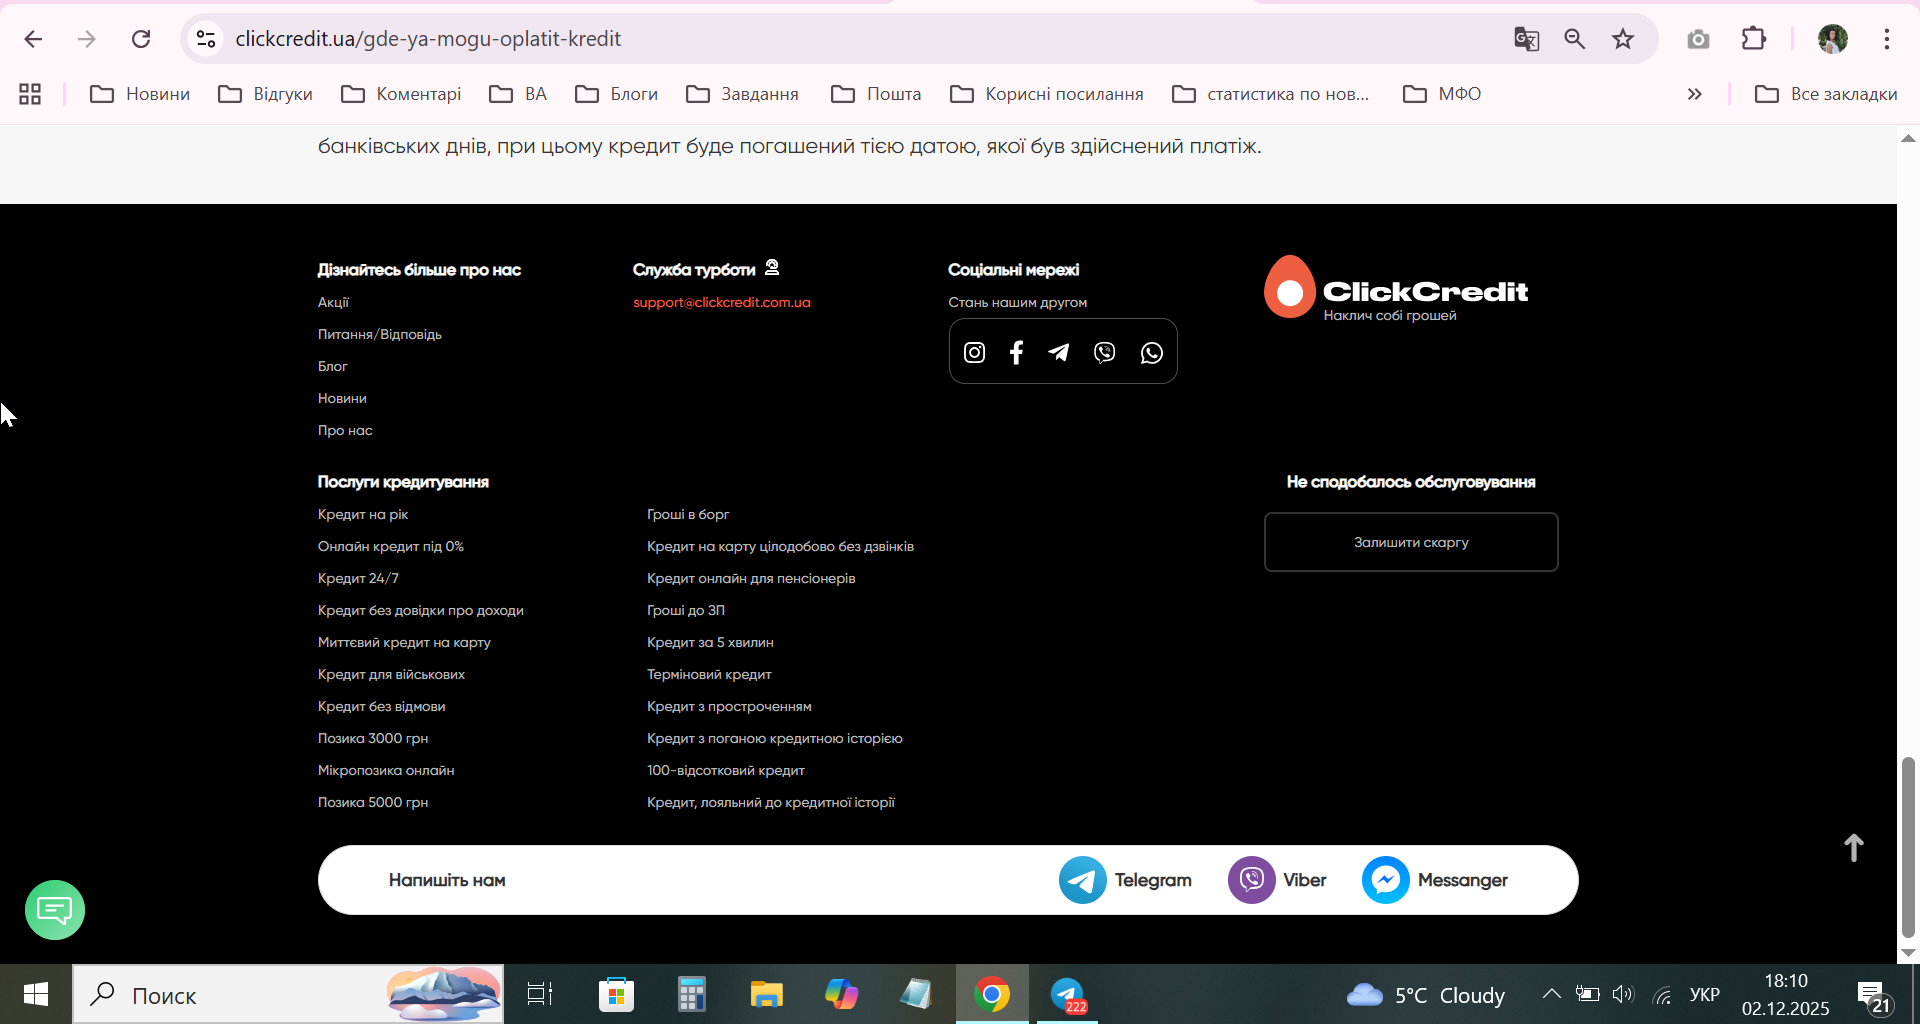Open Microsoft Store from taskbar
The width and height of the screenshot is (1920, 1024).
[x=616, y=994]
